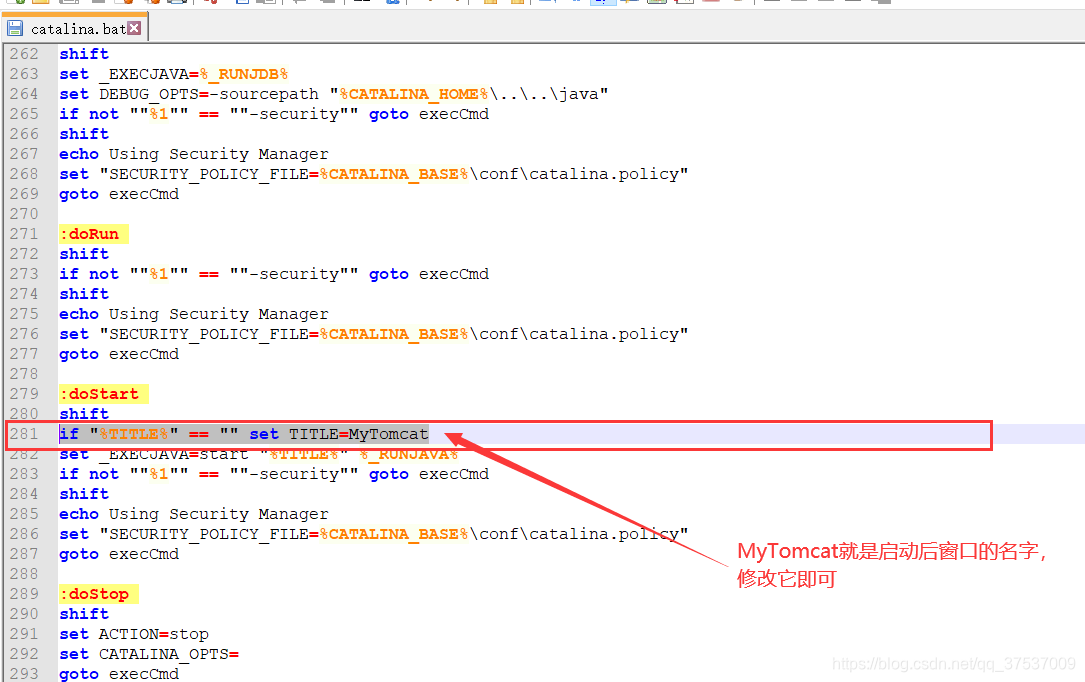Click 'goto execCmd' on line 293
The height and width of the screenshot is (682, 1085).
pyautogui.click(x=119, y=674)
